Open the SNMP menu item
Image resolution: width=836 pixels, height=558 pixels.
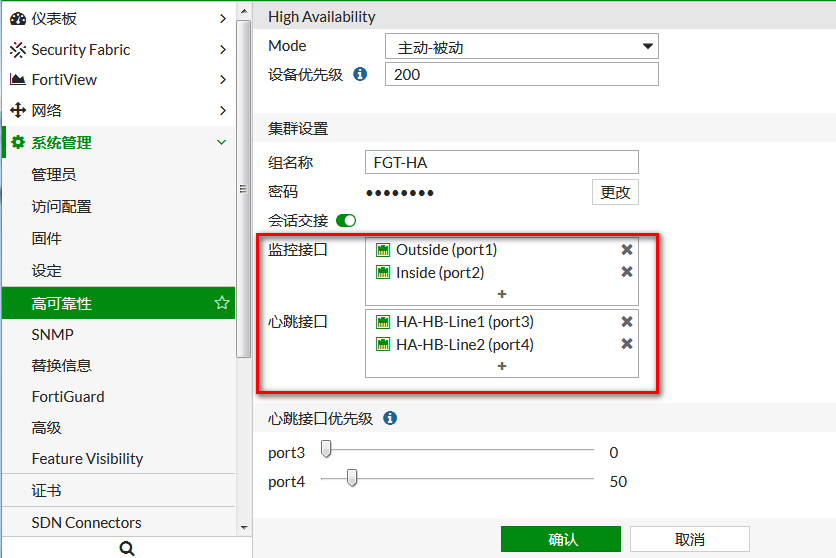[52, 334]
